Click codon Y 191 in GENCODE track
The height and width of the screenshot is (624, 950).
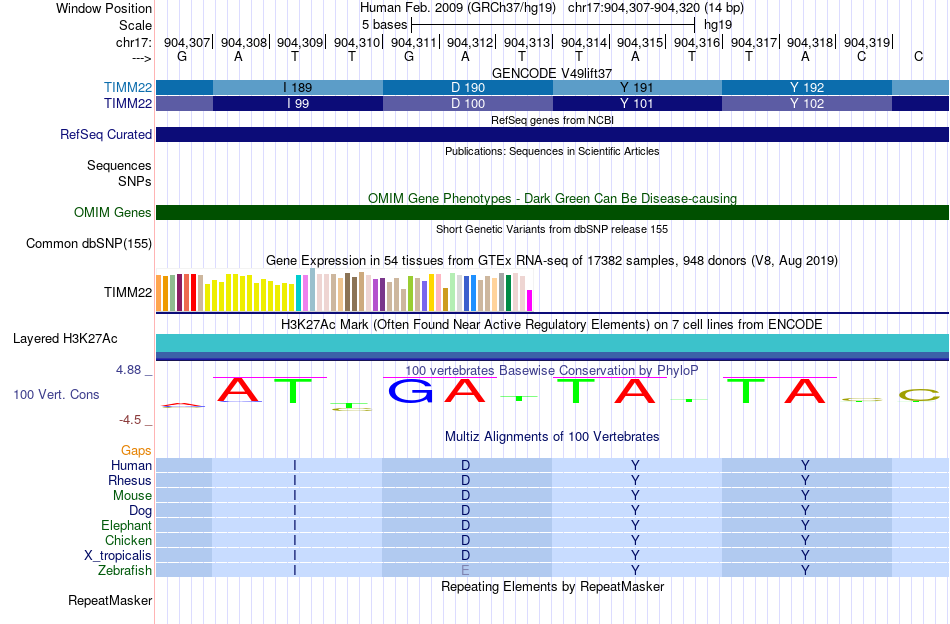point(637,87)
